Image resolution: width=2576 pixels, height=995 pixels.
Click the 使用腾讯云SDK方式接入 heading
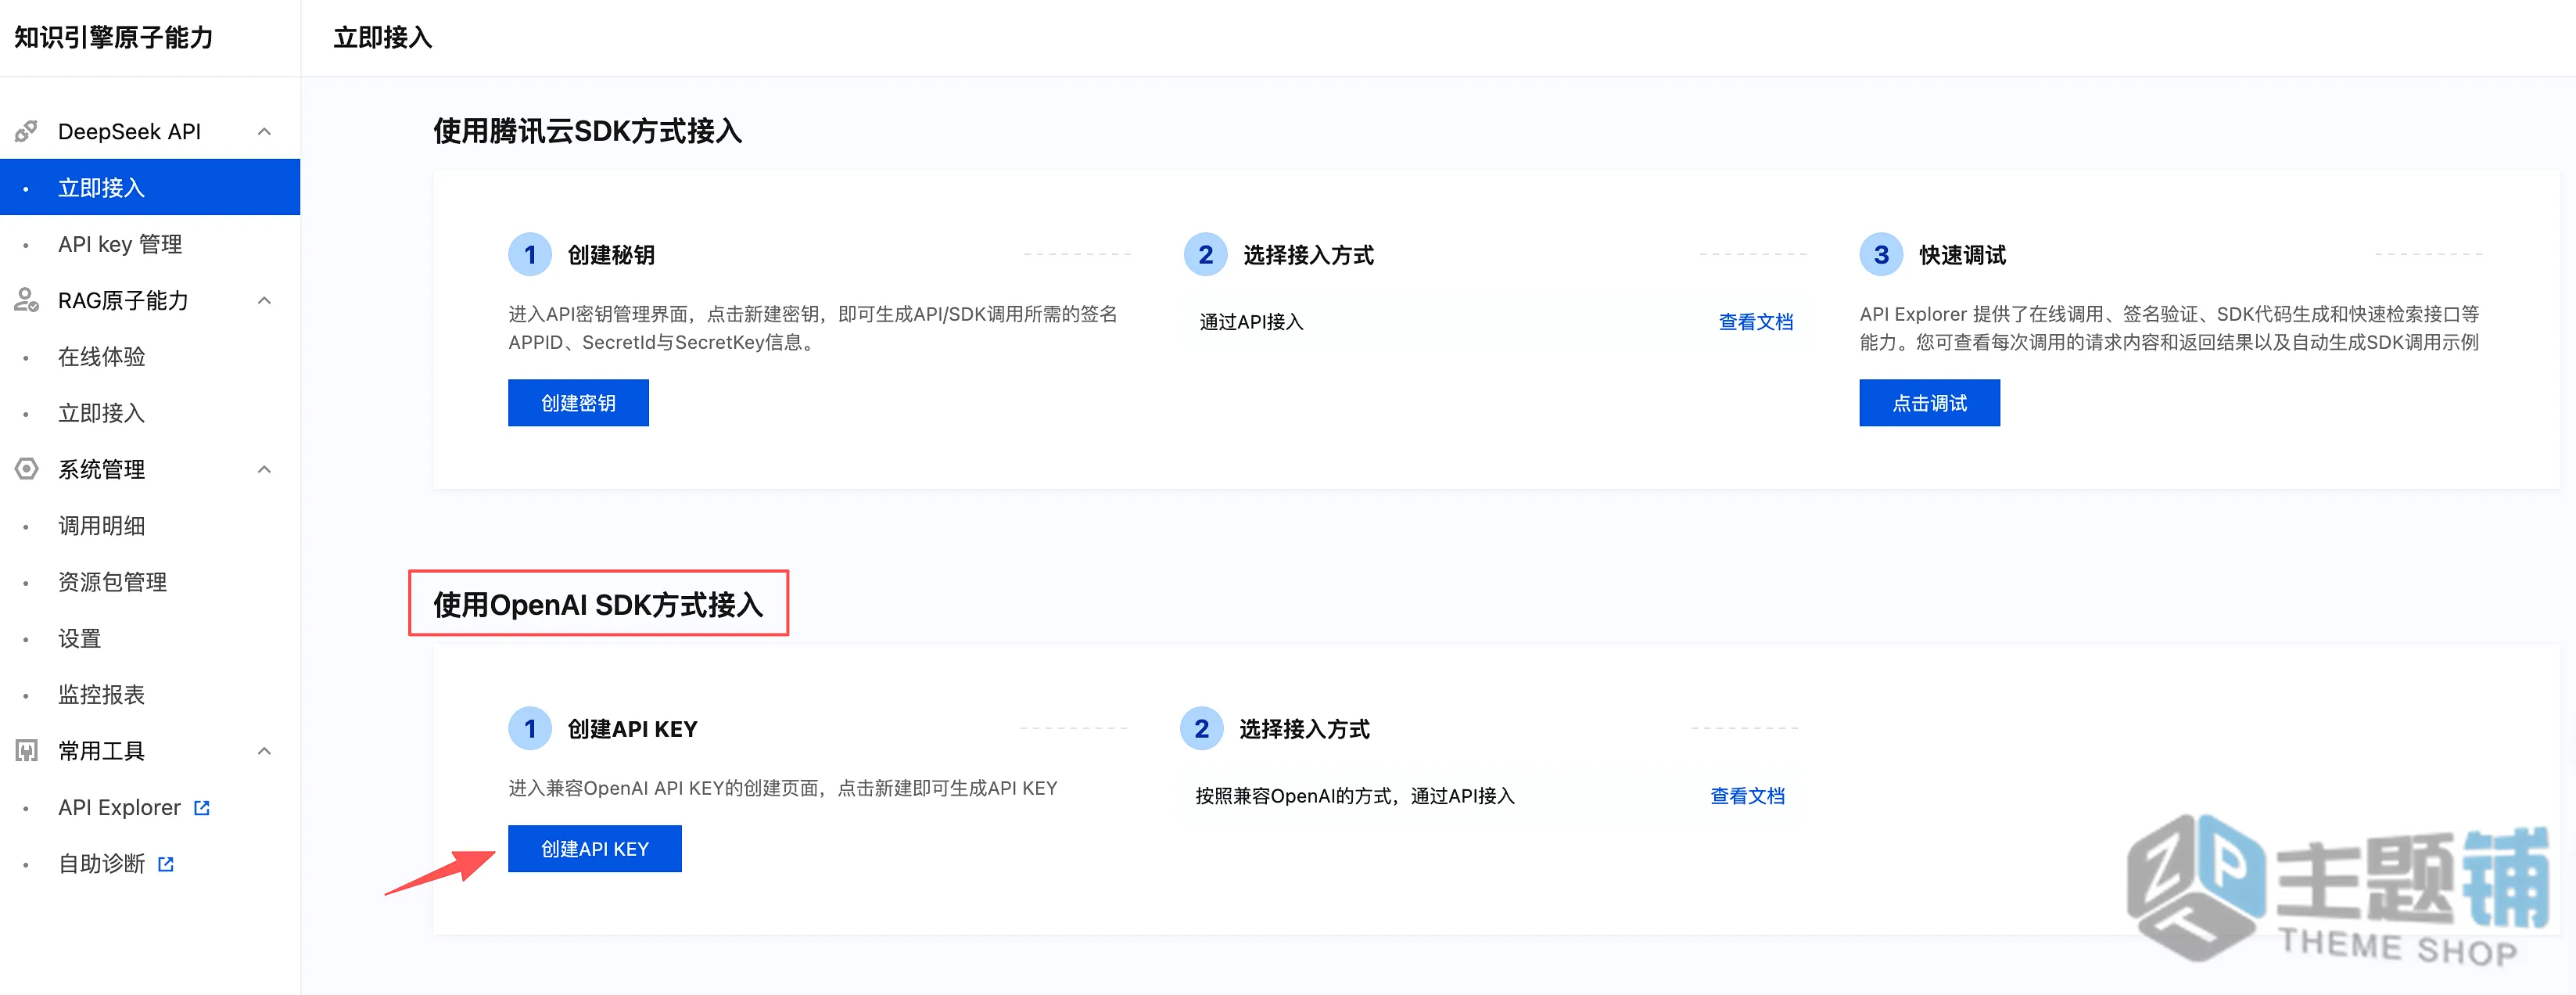587,131
